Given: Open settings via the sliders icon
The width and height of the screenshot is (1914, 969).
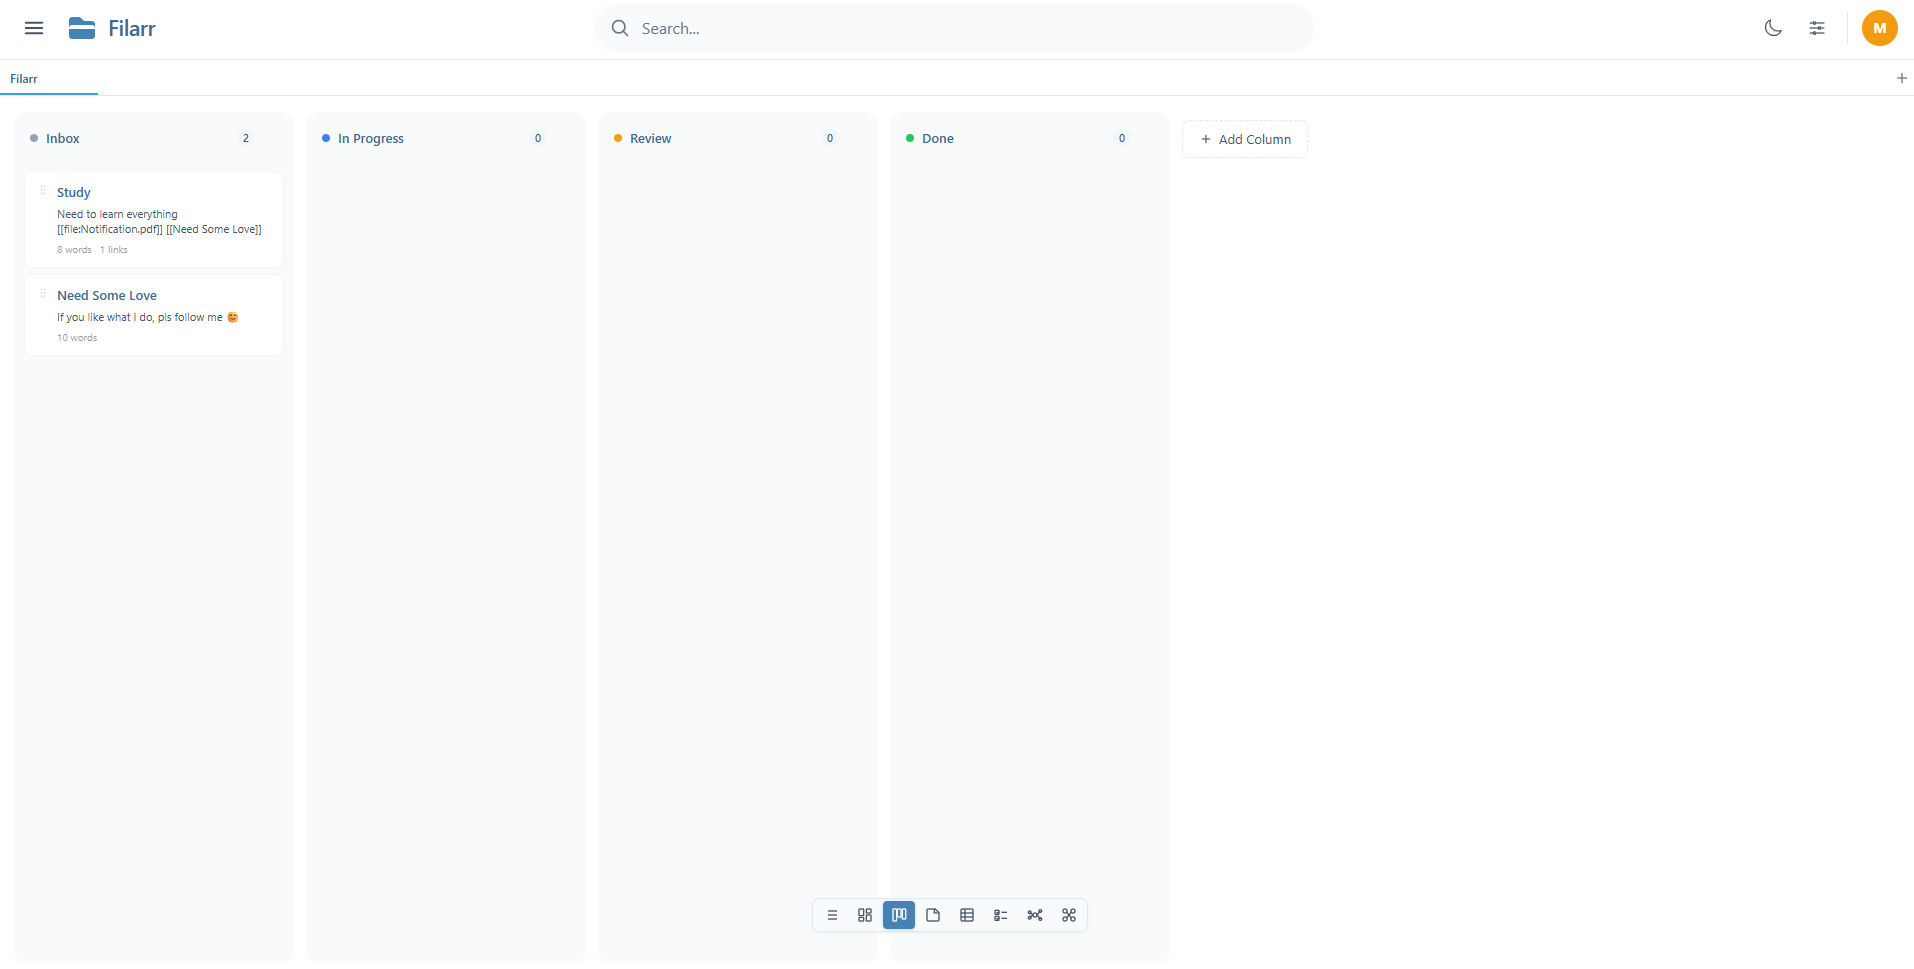Looking at the screenshot, I should (x=1818, y=28).
